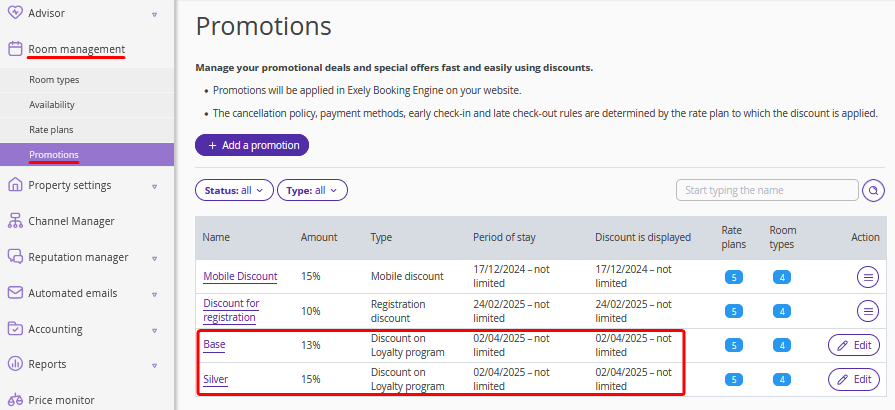Click the Add a promotion button
The width and height of the screenshot is (895, 410).
252,145
